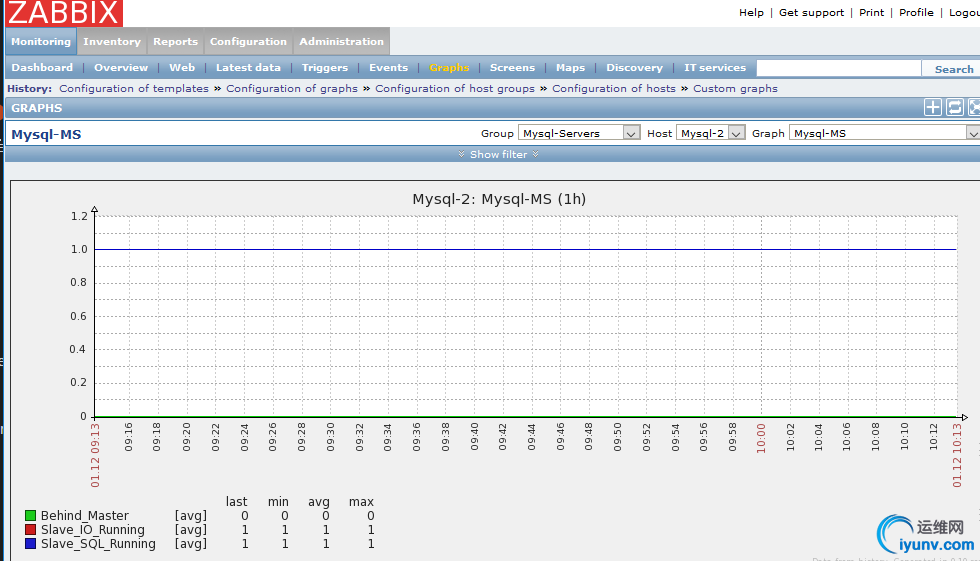Click the blue line at value 1.0
The height and width of the screenshot is (561, 980).
(525, 249)
